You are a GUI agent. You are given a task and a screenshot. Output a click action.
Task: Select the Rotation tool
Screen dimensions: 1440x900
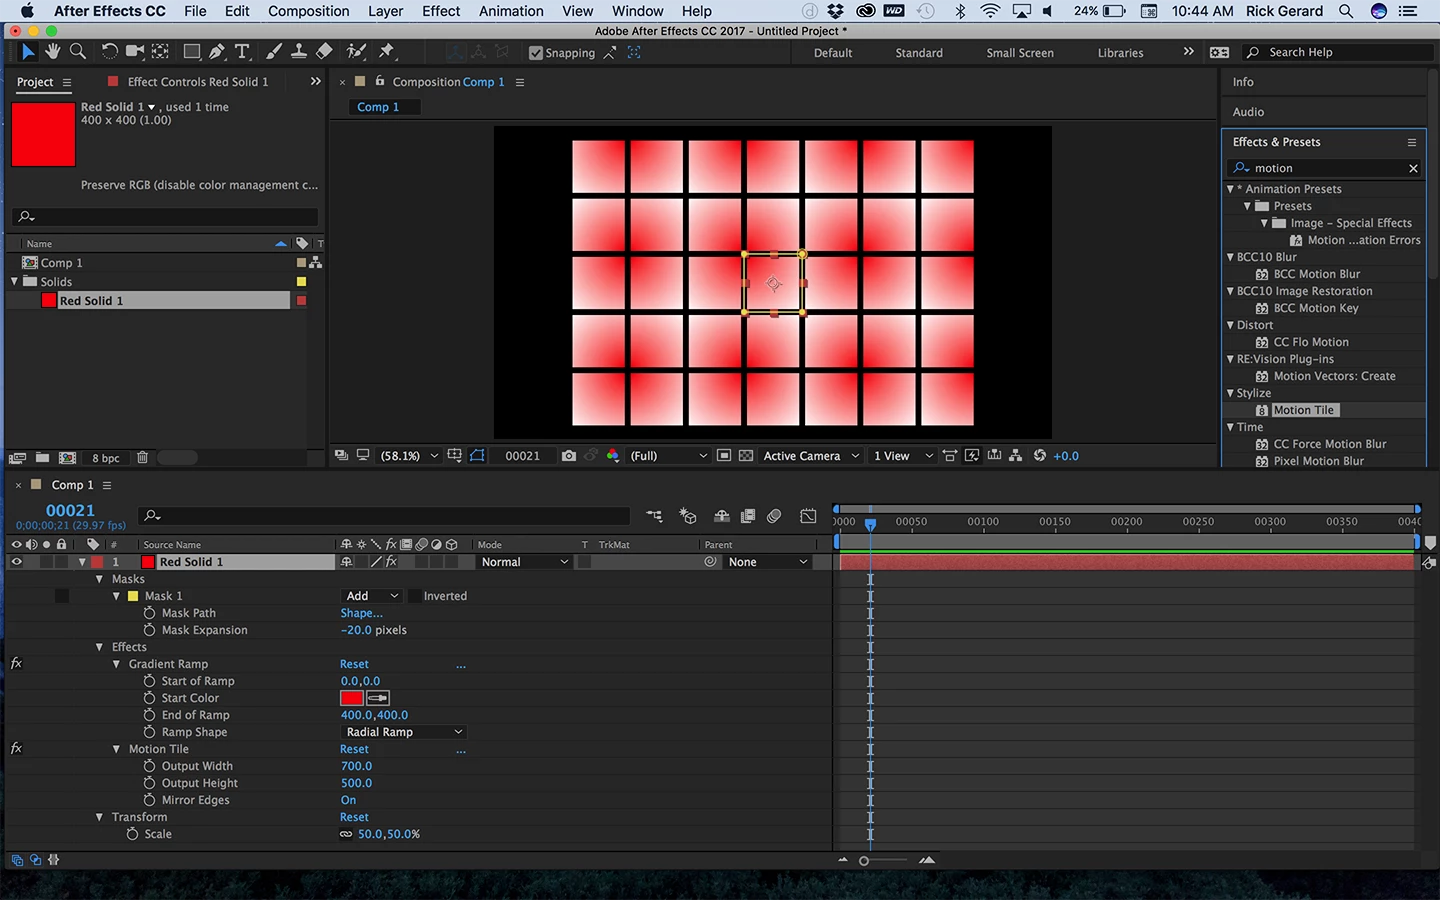[109, 51]
